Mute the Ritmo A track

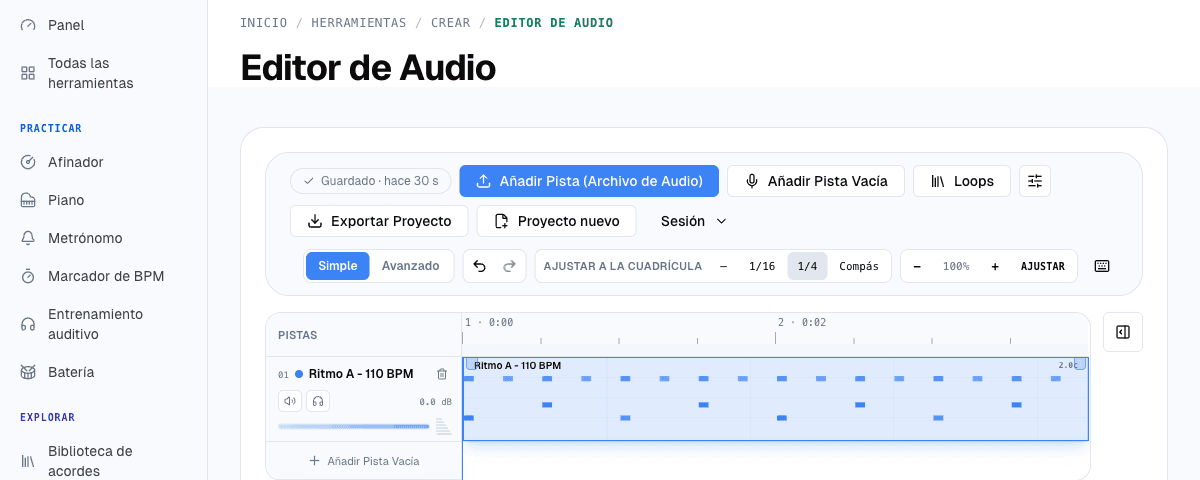[x=290, y=401]
